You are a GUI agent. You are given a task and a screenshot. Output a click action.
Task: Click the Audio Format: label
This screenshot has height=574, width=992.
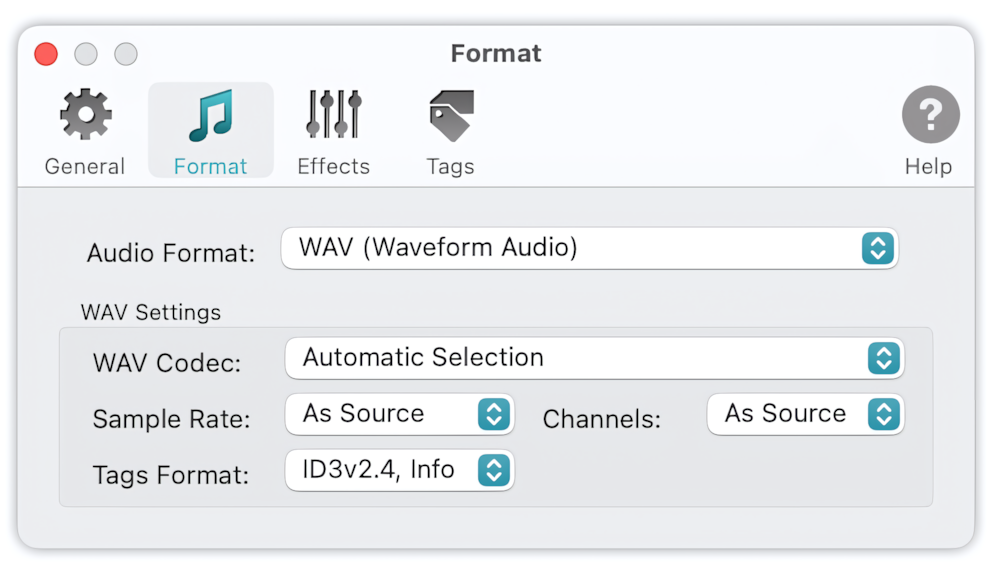pyautogui.click(x=171, y=253)
